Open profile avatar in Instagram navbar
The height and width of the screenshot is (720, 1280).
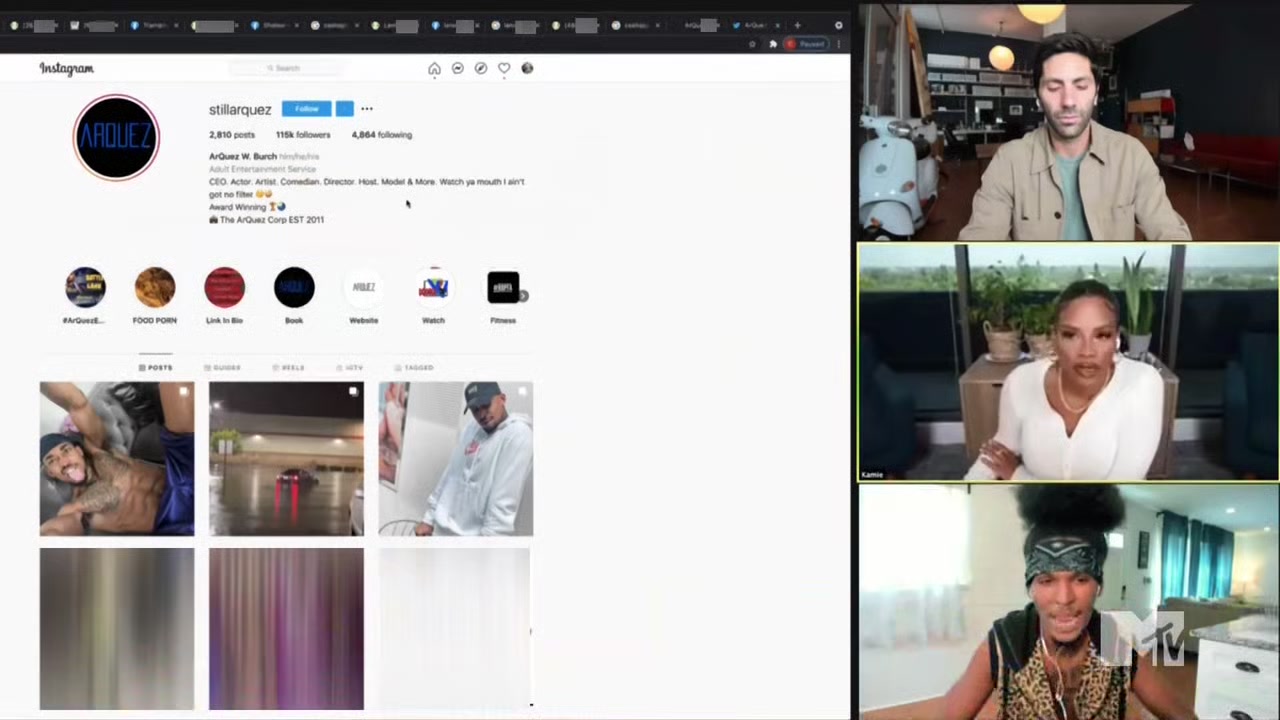tap(527, 69)
